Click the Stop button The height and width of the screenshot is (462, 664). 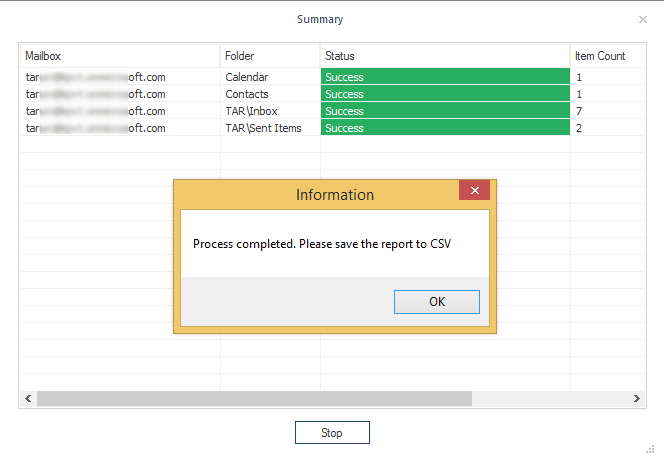[x=332, y=432]
